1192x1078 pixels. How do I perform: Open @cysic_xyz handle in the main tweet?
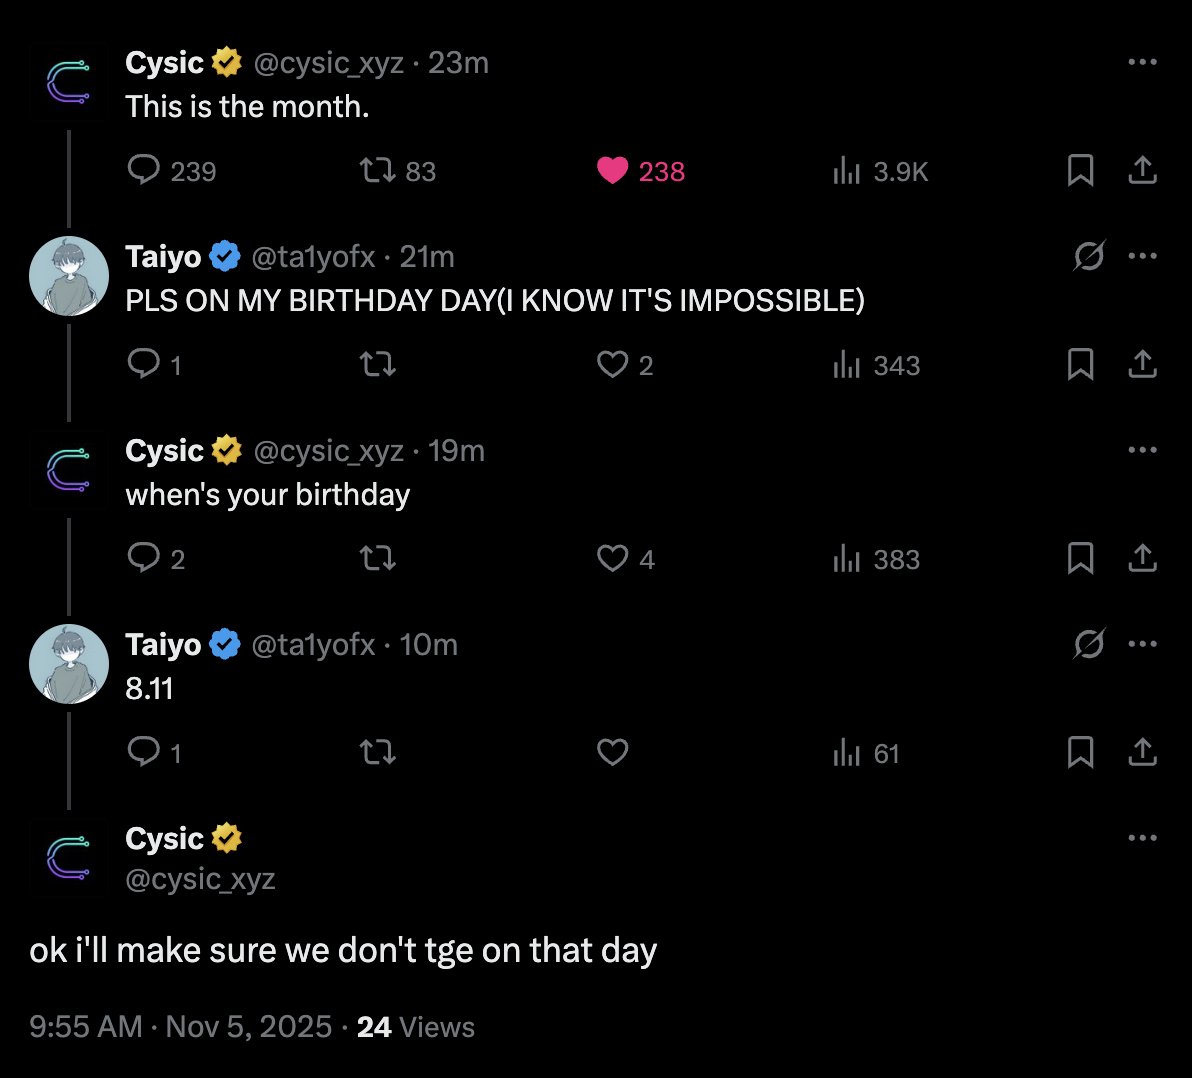[x=200, y=879]
